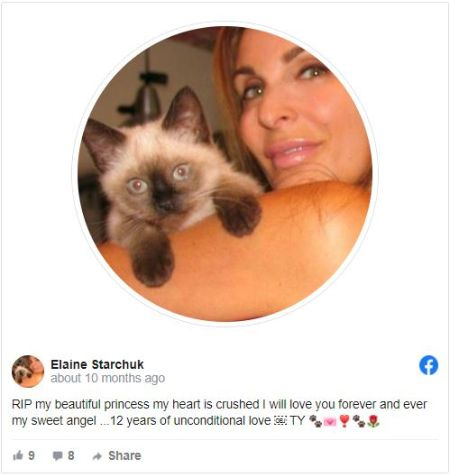
Task: Click the second paw prints emoji
Action: (359, 421)
